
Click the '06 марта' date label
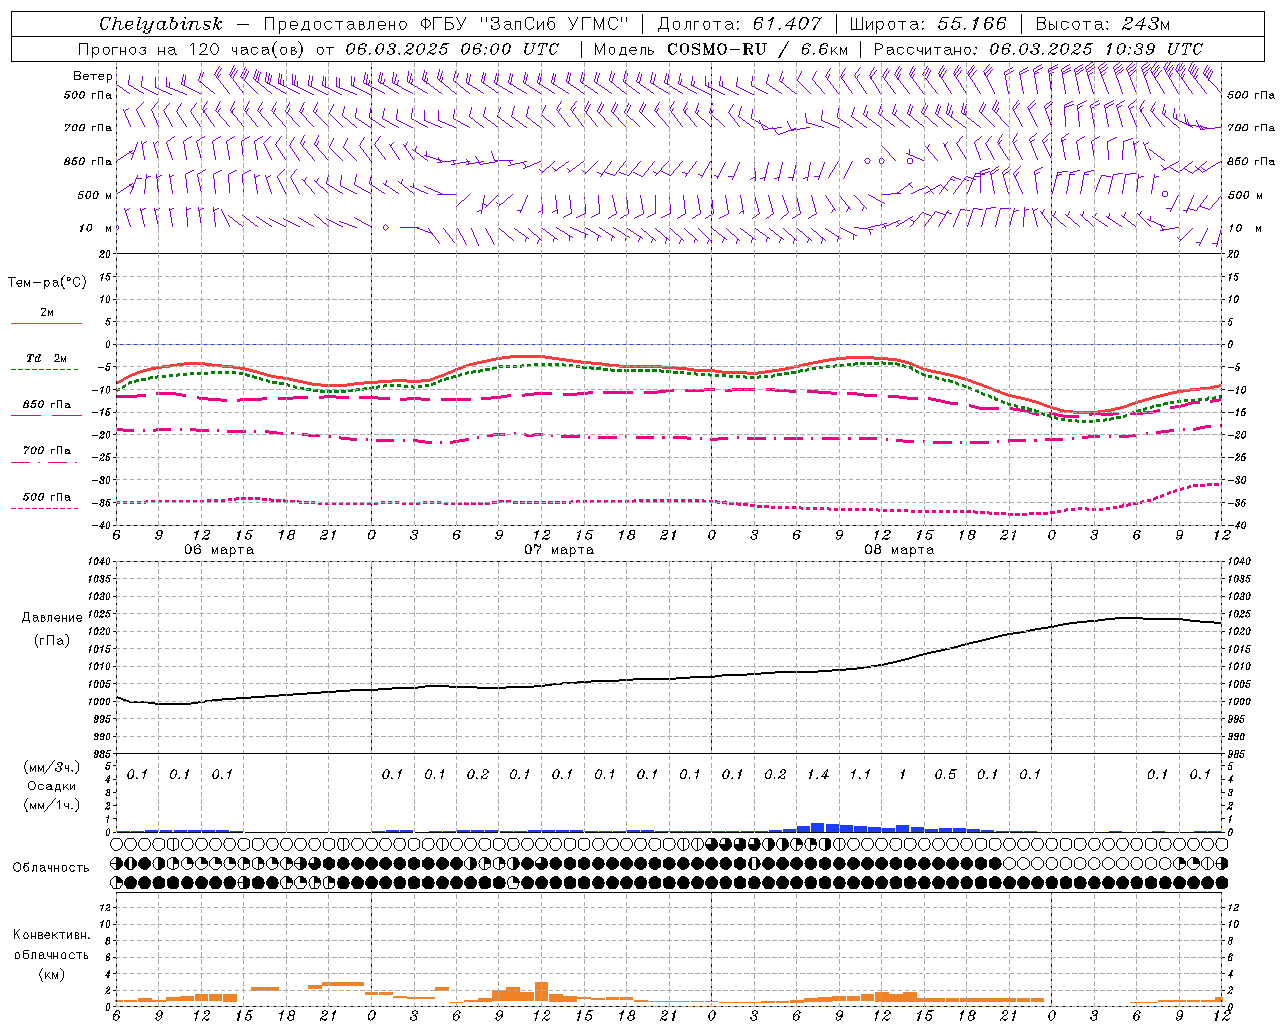[x=219, y=550]
